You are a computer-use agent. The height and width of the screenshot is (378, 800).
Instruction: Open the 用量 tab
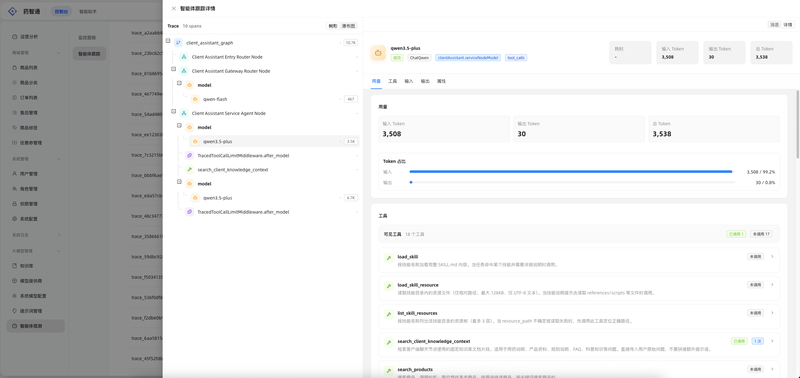(x=376, y=81)
